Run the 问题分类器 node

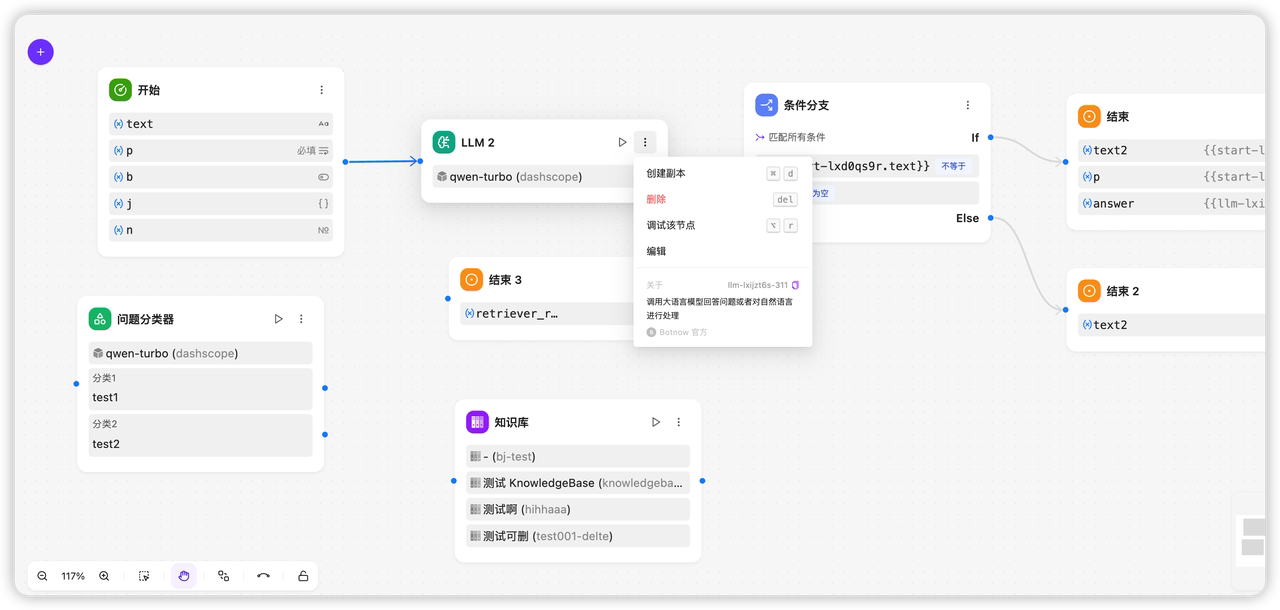tap(278, 319)
